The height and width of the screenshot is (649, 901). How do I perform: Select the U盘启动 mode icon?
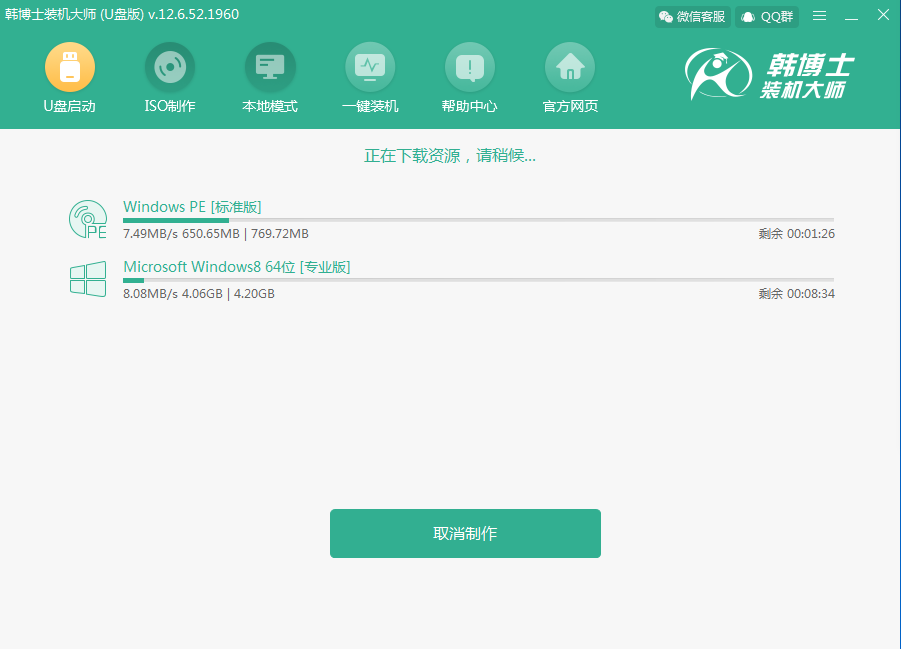click(x=69, y=69)
